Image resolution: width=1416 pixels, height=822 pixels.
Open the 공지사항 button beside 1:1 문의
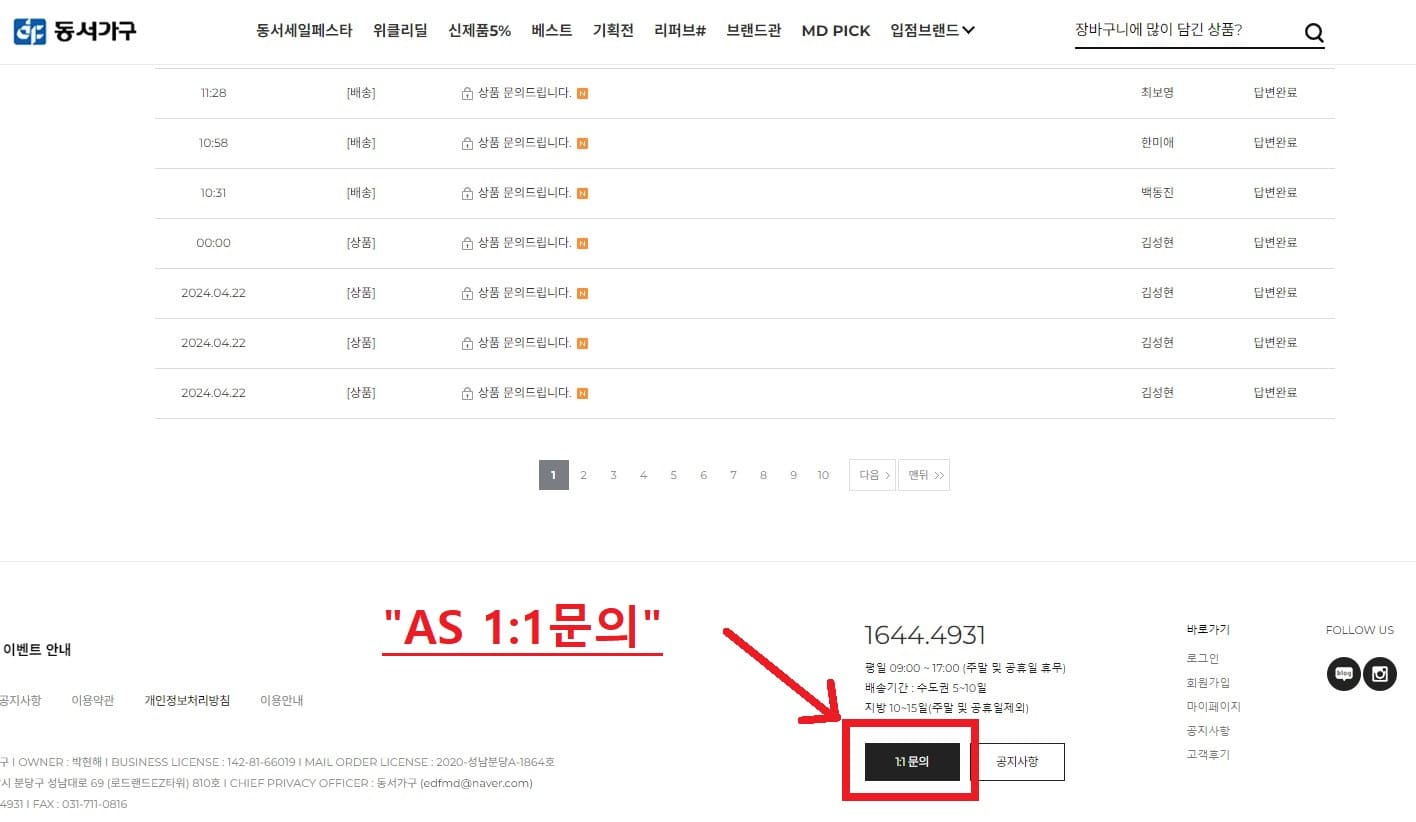[1019, 761]
